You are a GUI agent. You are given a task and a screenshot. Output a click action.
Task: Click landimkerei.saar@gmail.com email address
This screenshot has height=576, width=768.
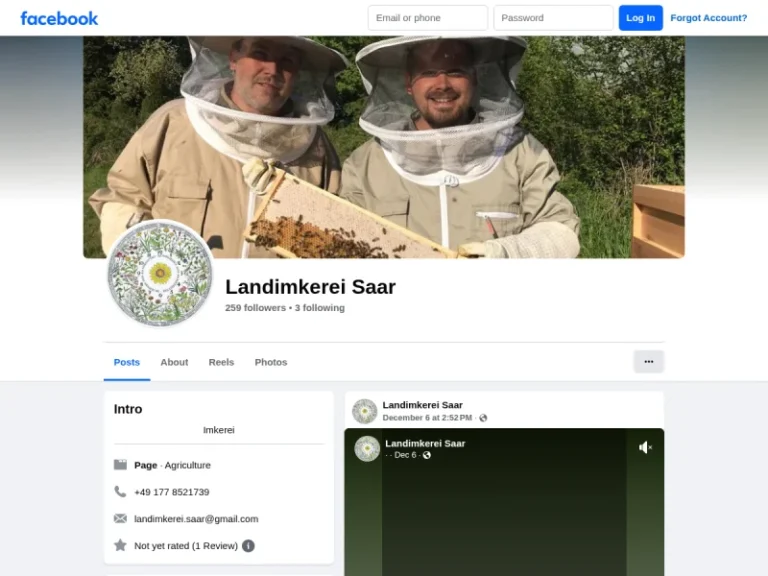(x=196, y=519)
